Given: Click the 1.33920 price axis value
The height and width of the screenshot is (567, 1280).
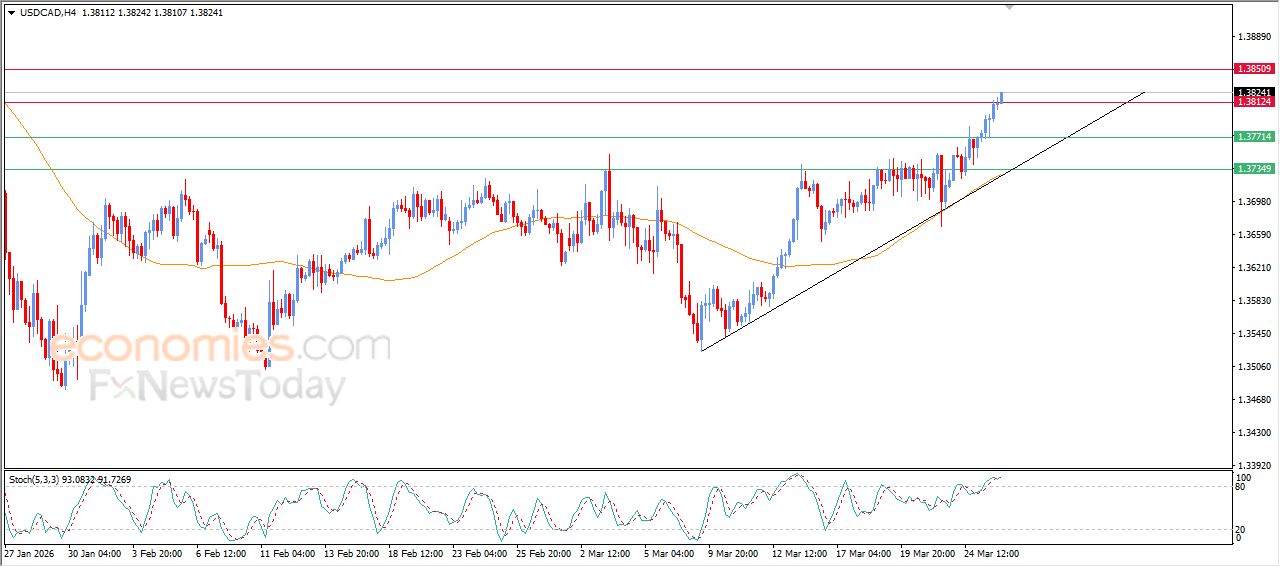Looking at the screenshot, I should pos(1253,465).
